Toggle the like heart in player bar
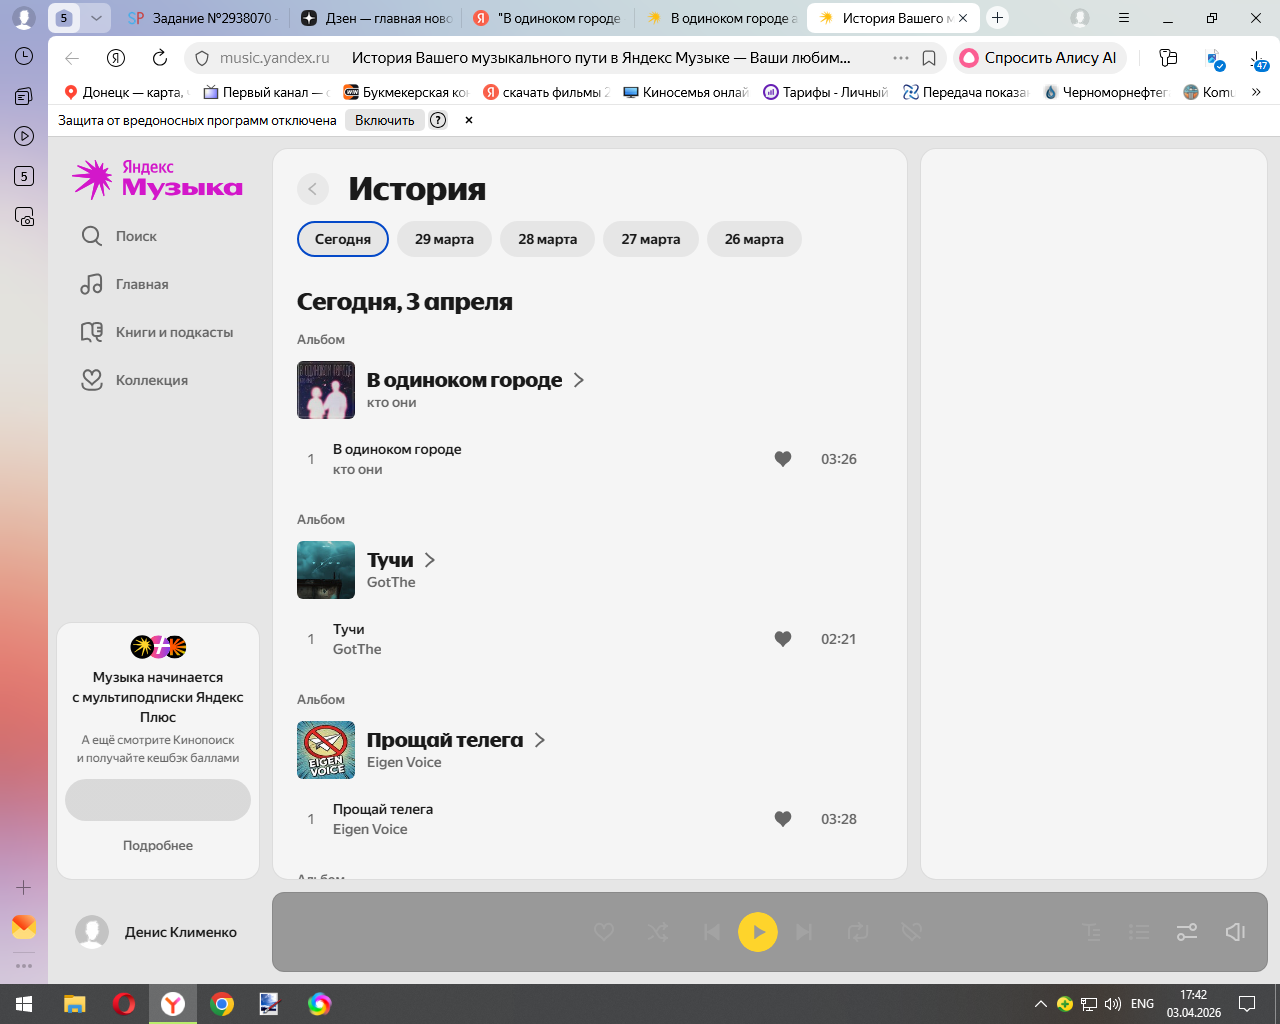This screenshot has width=1280, height=1024. pos(604,932)
